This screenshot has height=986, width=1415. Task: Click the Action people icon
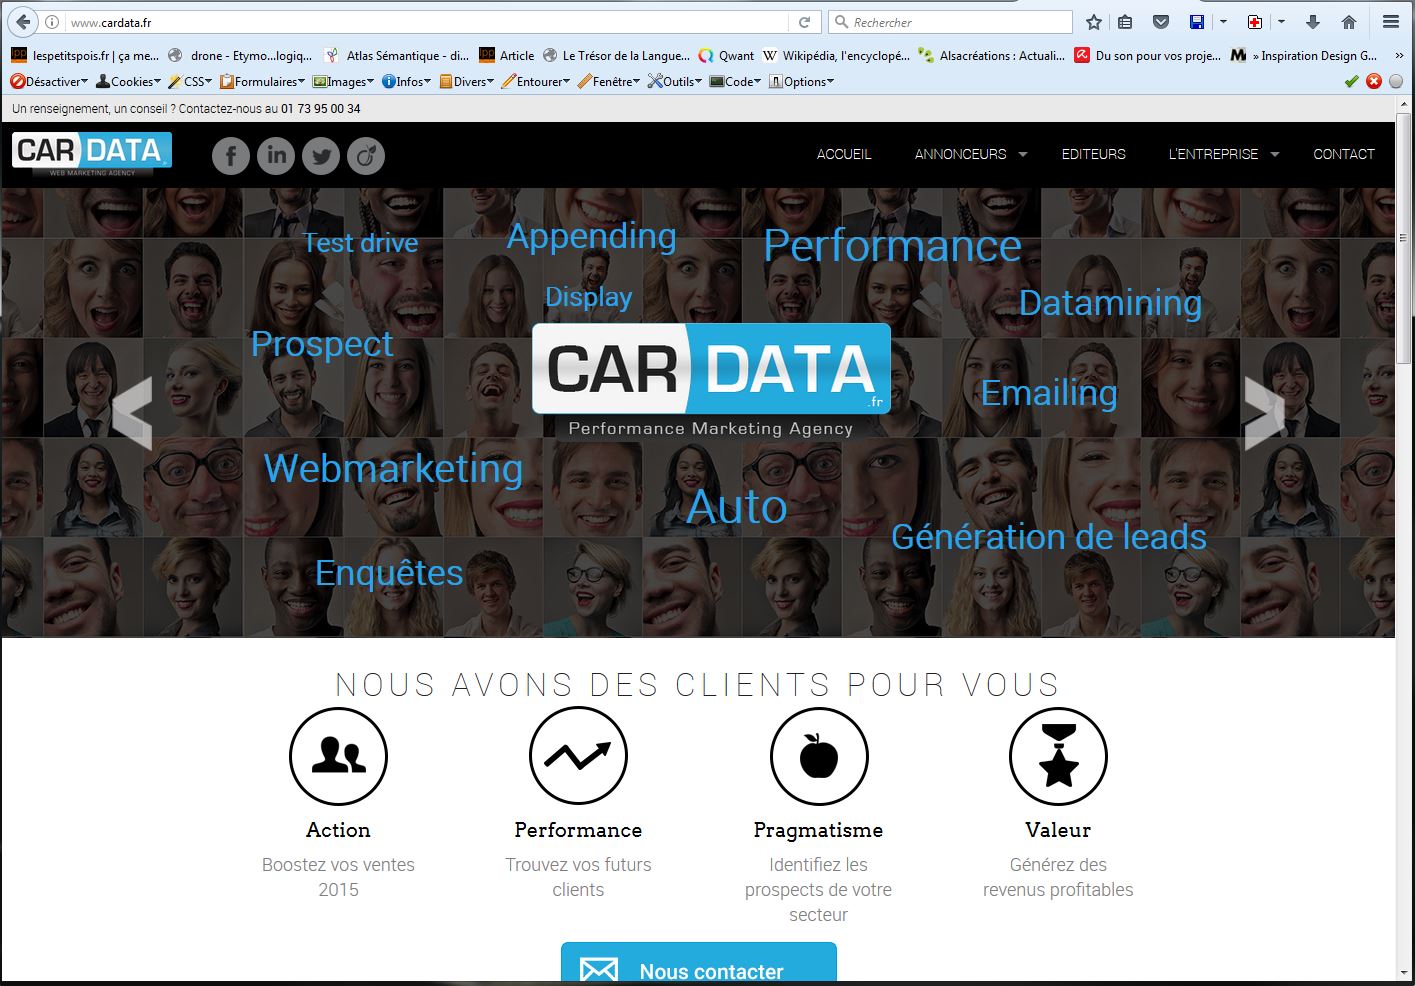pos(338,756)
